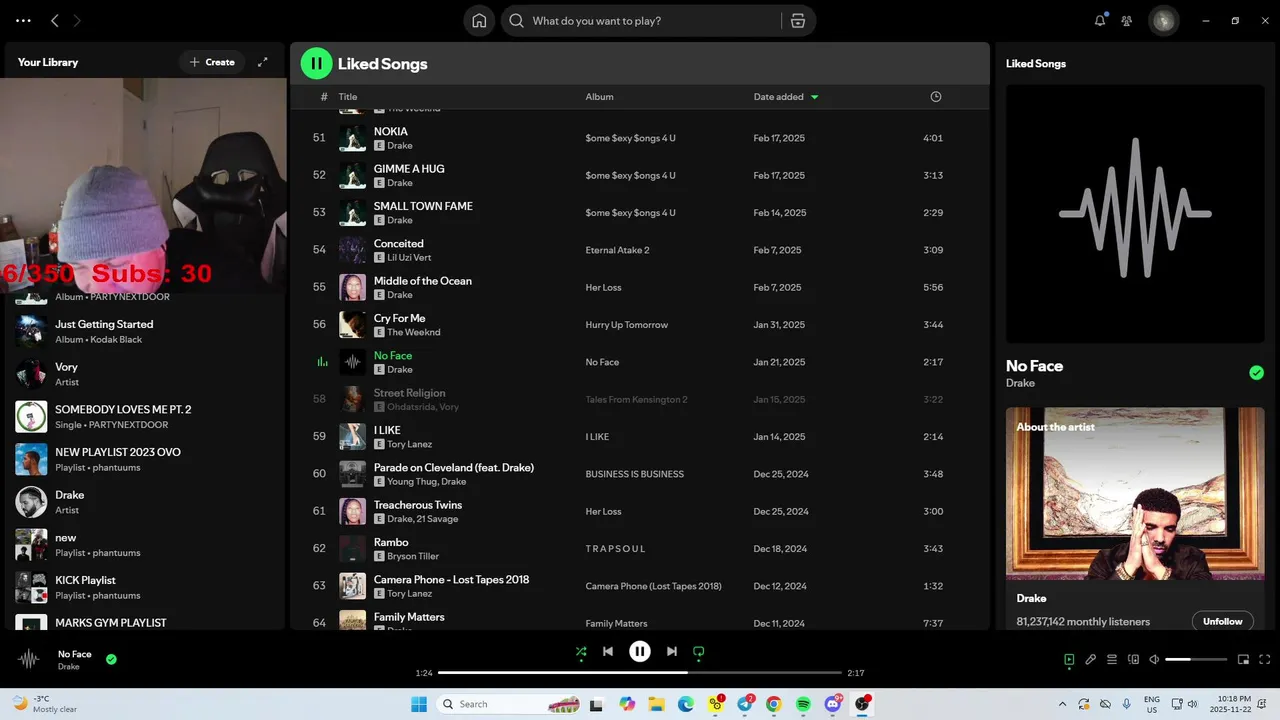The image size is (1280, 720).
Task: Pause Liked Songs with green header button
Action: click(316, 63)
